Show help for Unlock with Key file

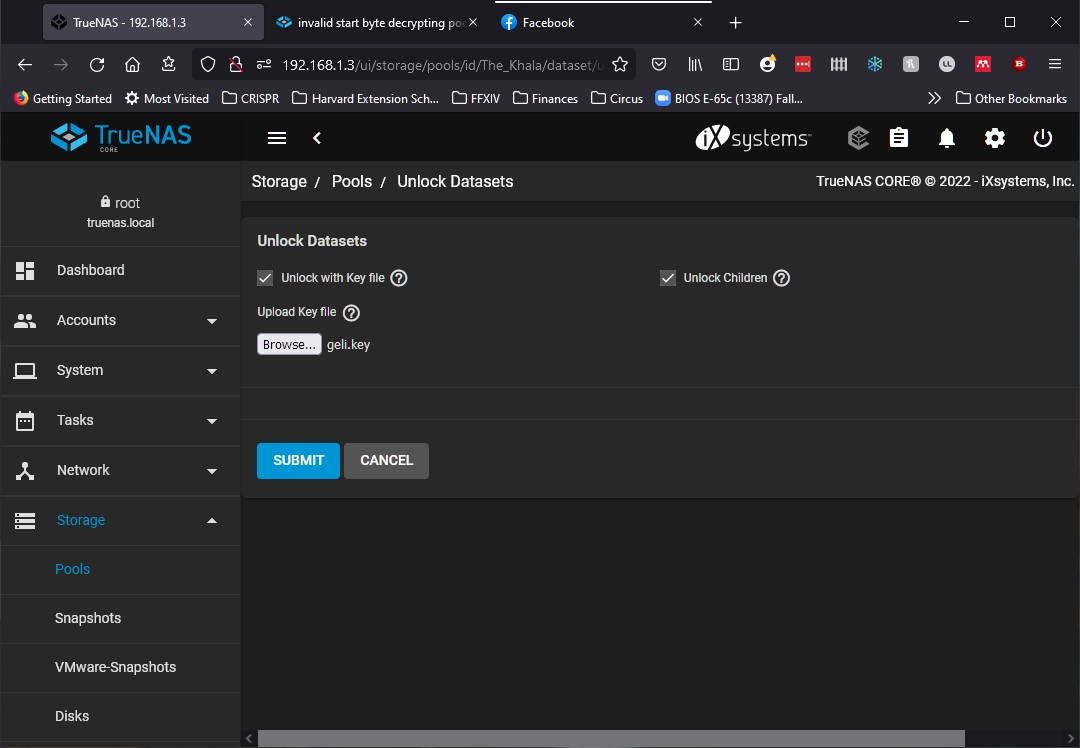click(399, 278)
